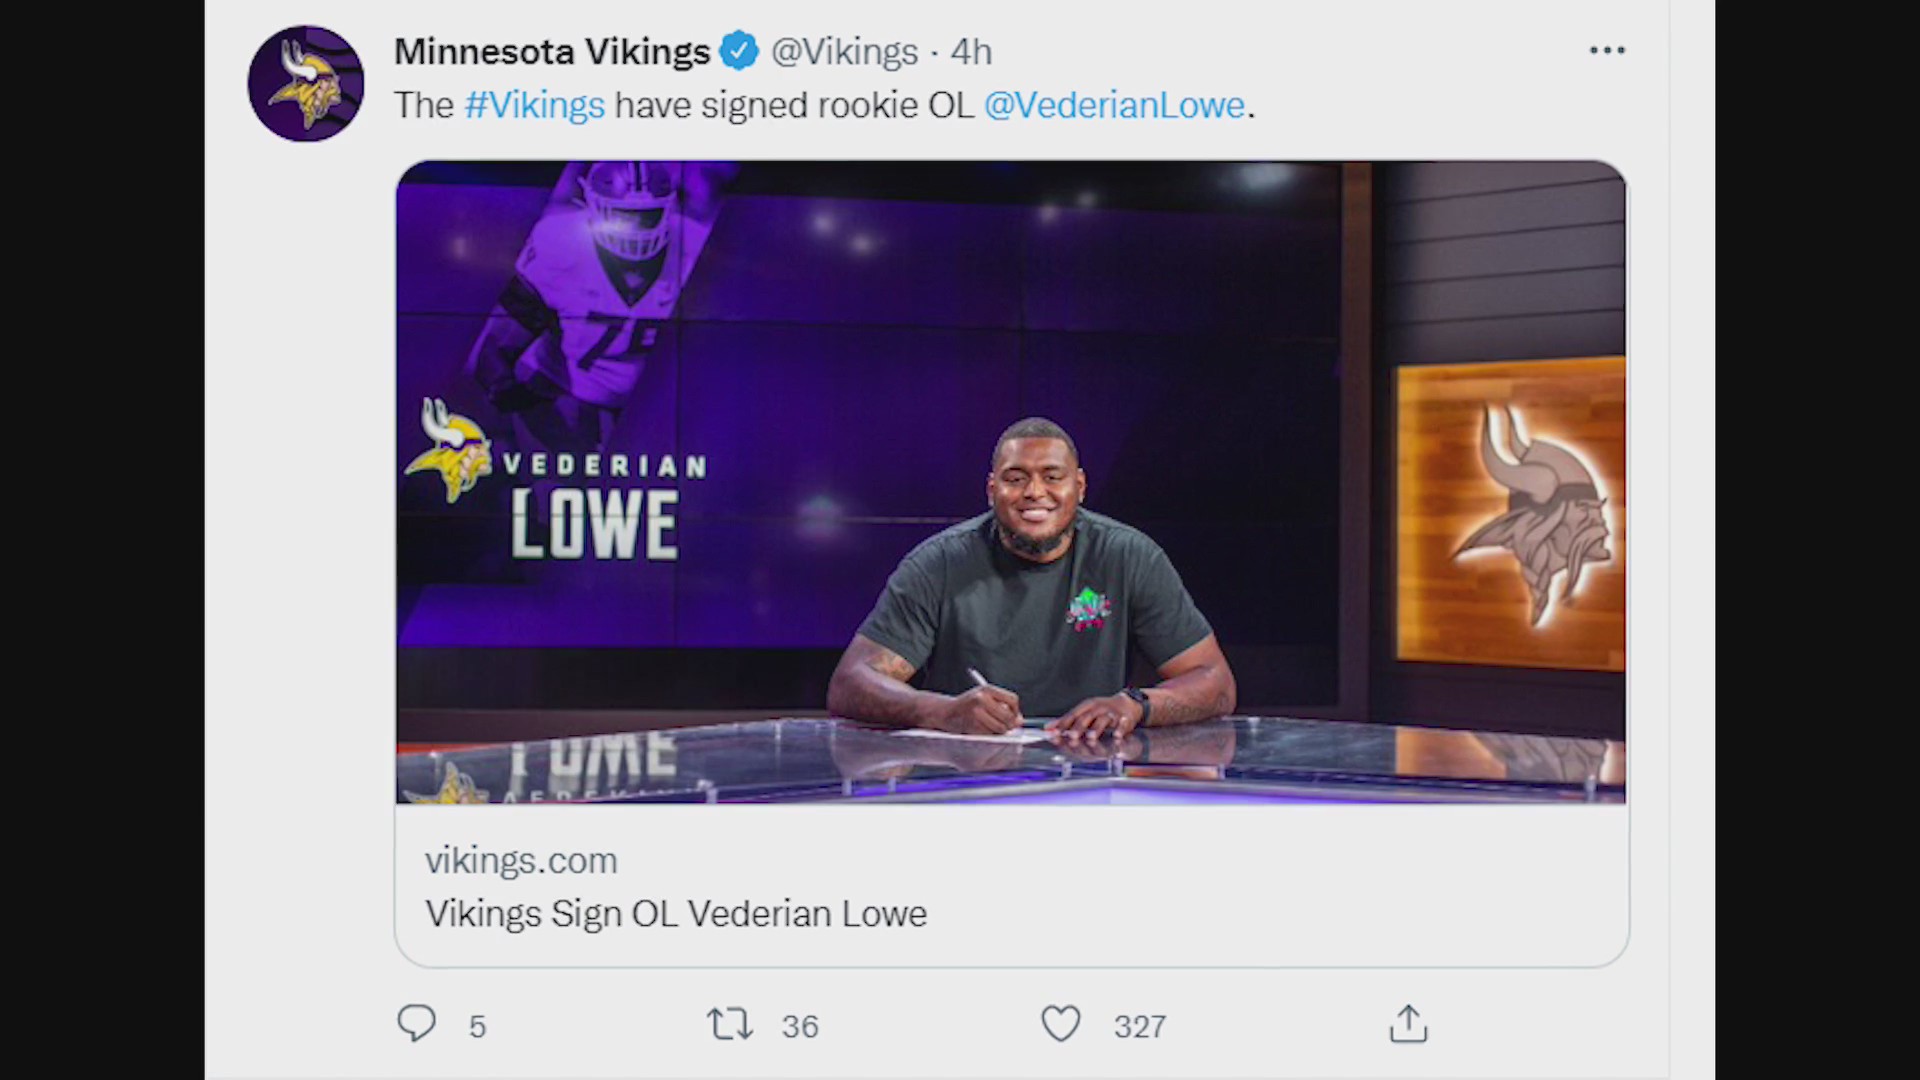Select the @Vikings handle
1920x1080 pixels.
pyautogui.click(x=843, y=51)
